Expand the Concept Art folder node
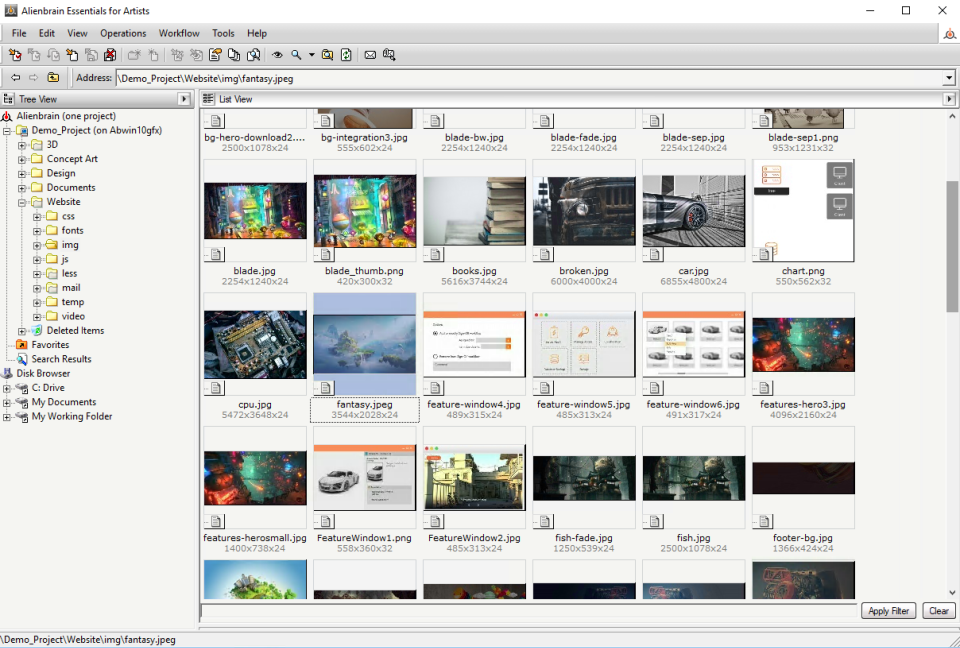The image size is (960, 648). click(x=22, y=159)
